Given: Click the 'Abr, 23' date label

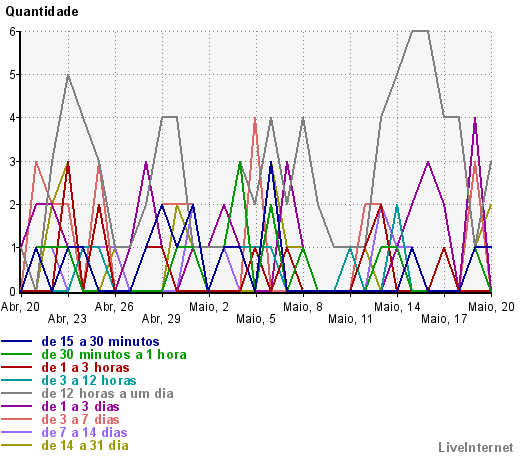Looking at the screenshot, I should coord(67,319).
